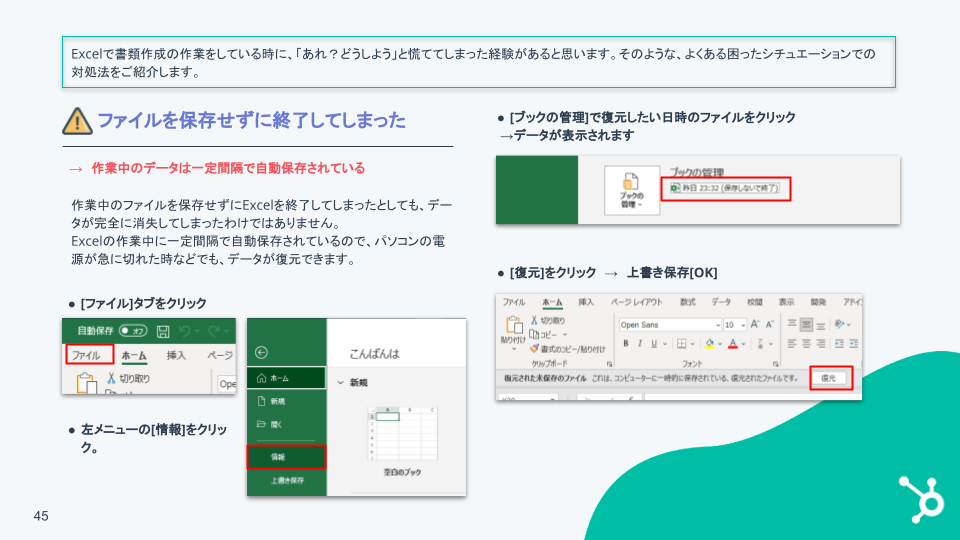
Task: Click the top align icon
Action: click(x=792, y=324)
